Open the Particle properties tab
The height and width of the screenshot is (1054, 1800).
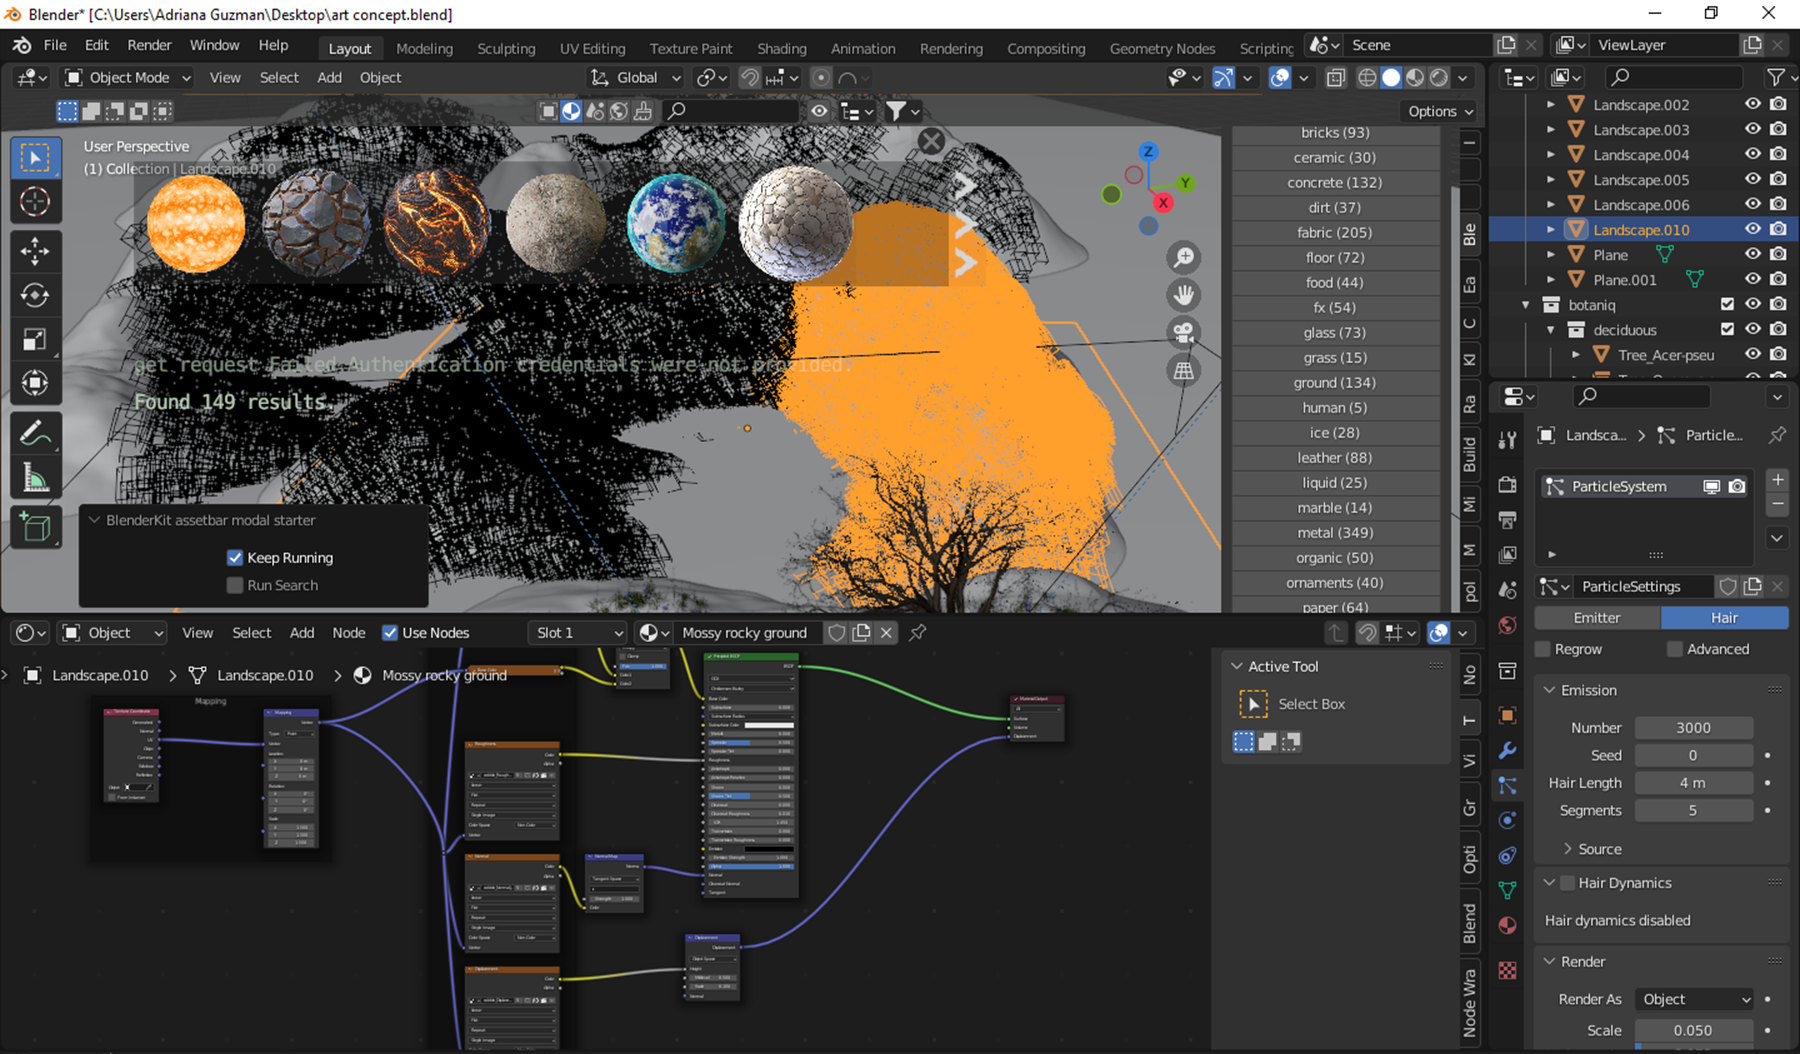[1507, 785]
